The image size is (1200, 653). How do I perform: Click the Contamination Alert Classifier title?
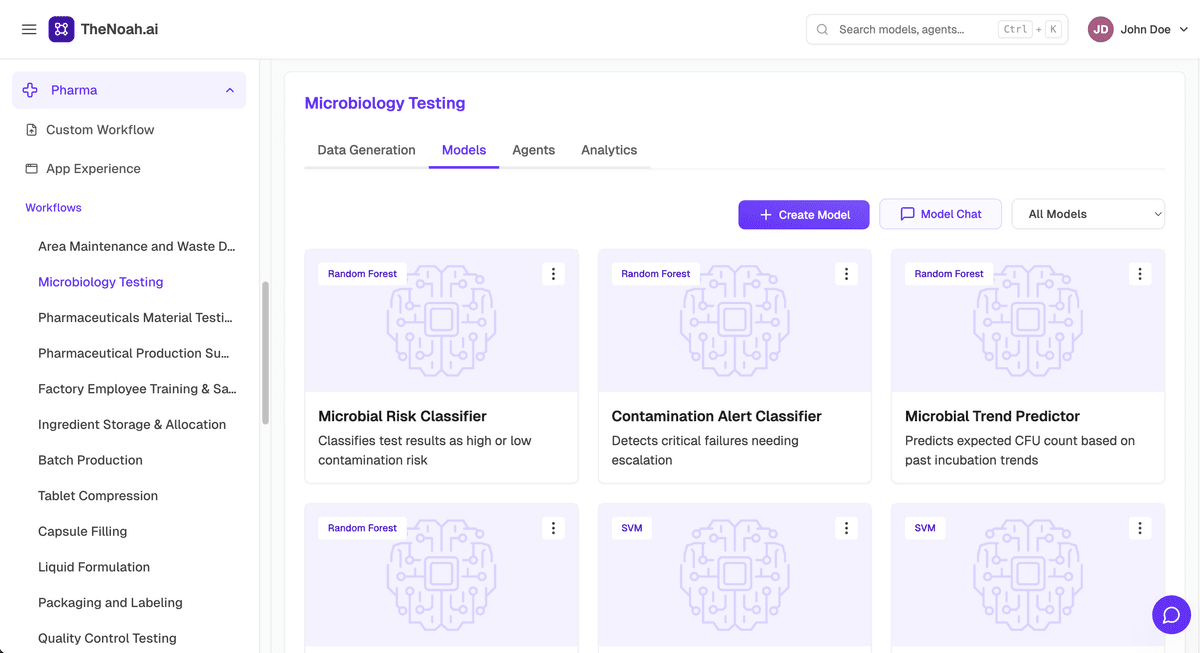click(716, 416)
